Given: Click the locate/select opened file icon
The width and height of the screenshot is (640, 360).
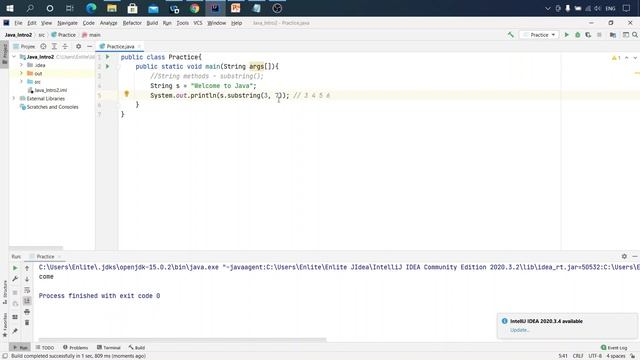Looking at the screenshot, I should coord(43,47).
